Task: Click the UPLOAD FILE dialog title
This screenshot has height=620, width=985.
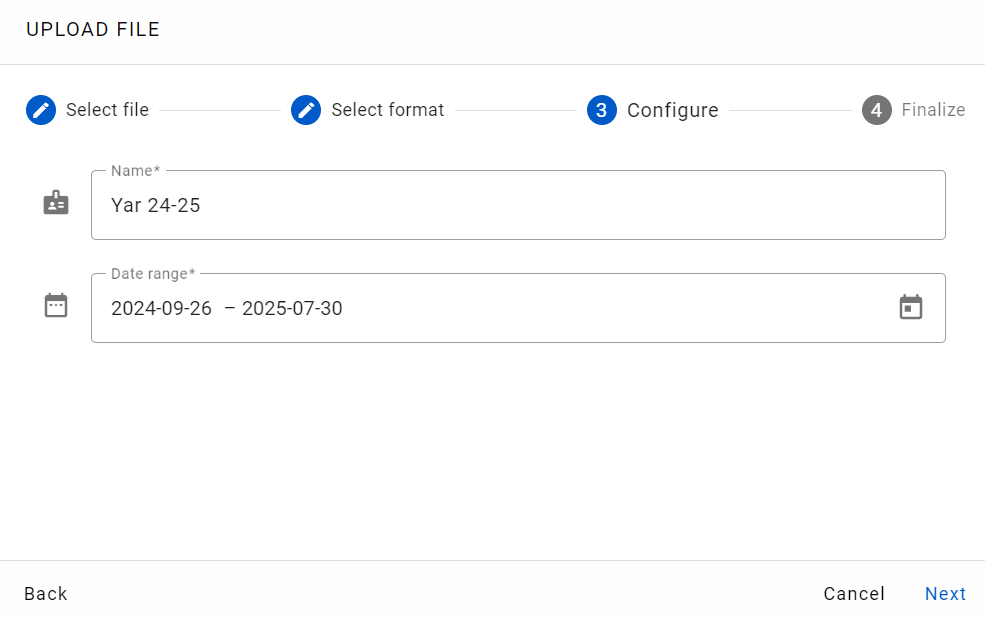Action: [93, 30]
